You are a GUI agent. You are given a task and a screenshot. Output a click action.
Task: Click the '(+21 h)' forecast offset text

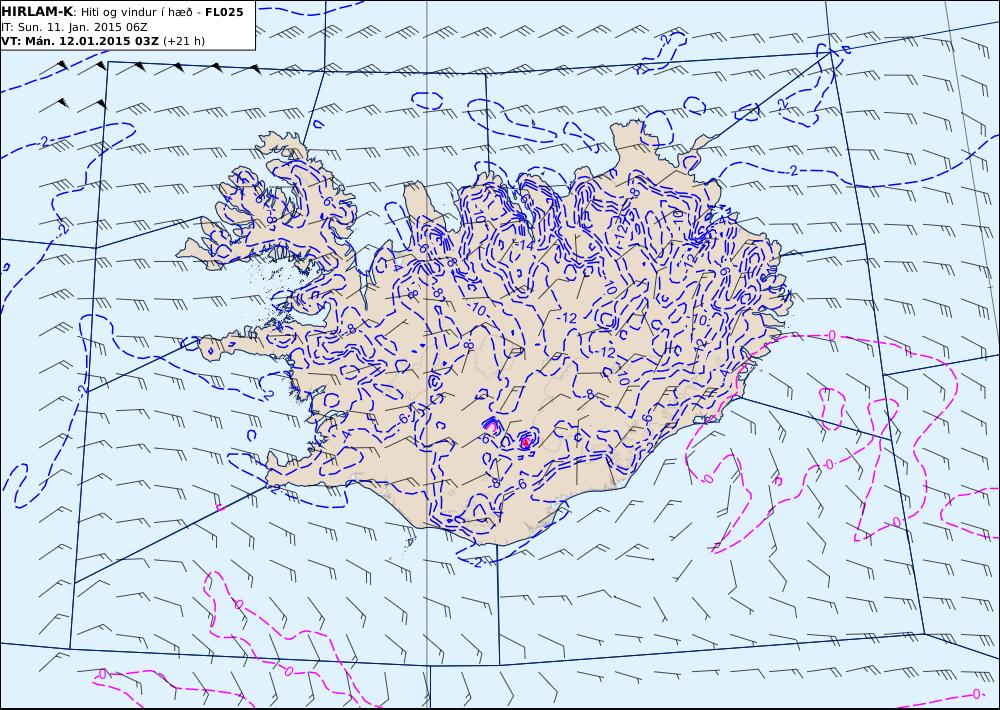tap(184, 41)
